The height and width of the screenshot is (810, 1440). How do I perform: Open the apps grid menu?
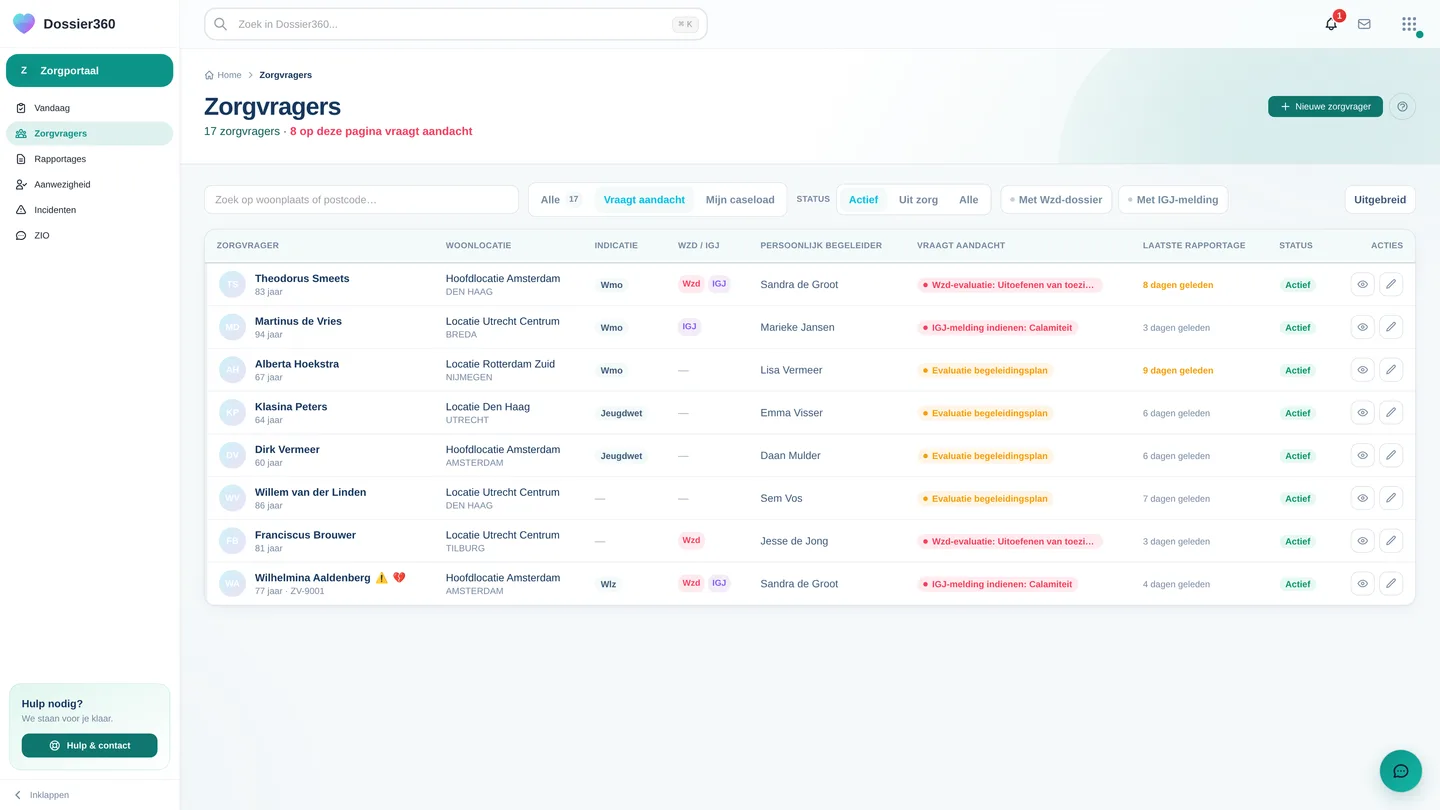click(1409, 24)
